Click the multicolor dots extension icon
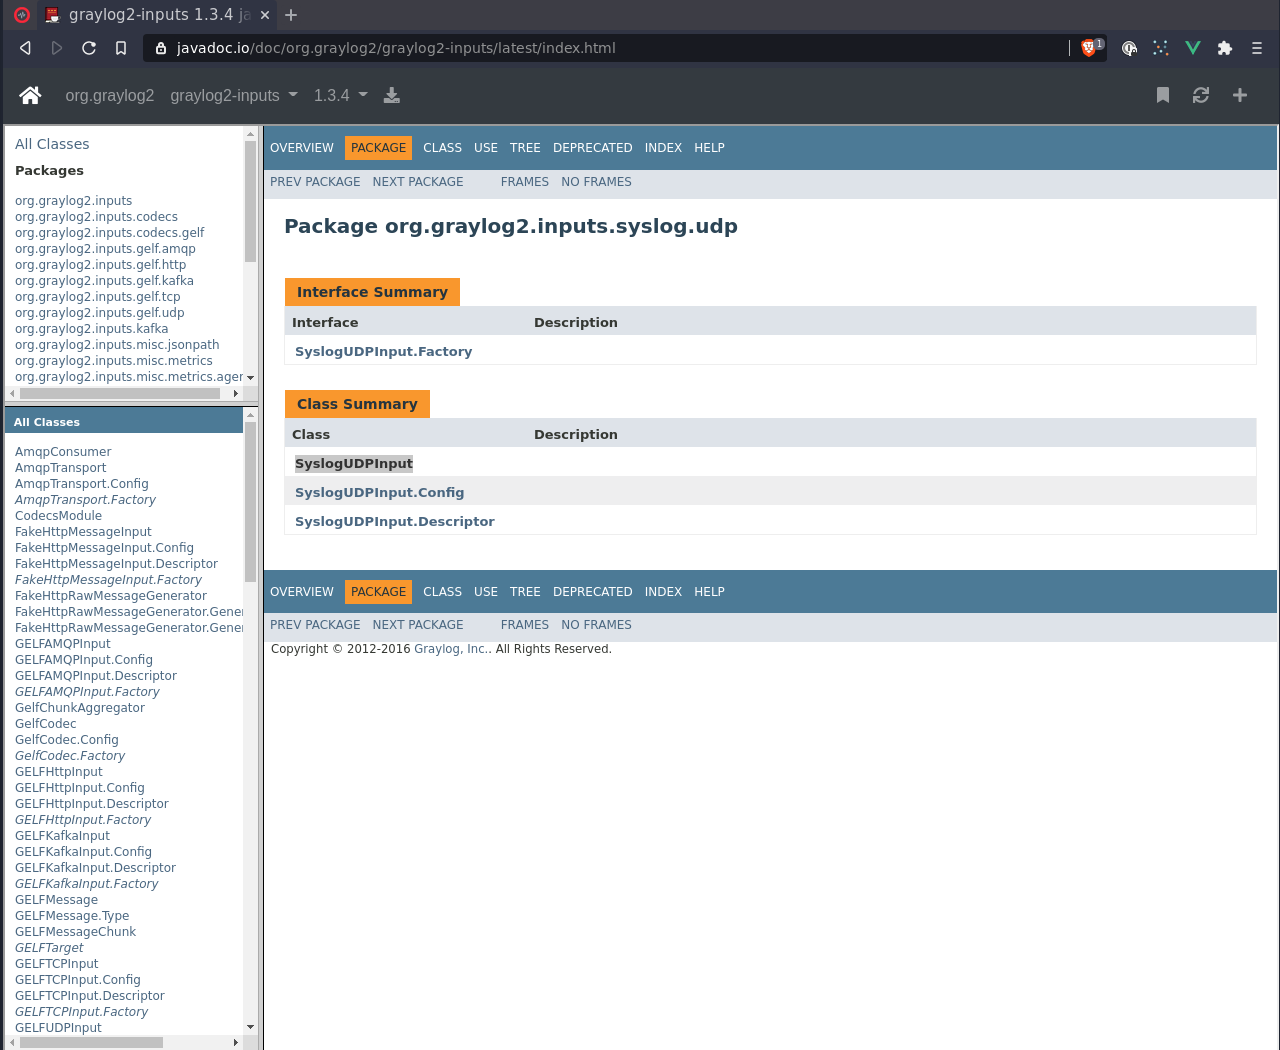Viewport: 1280px width, 1050px height. point(1161,48)
